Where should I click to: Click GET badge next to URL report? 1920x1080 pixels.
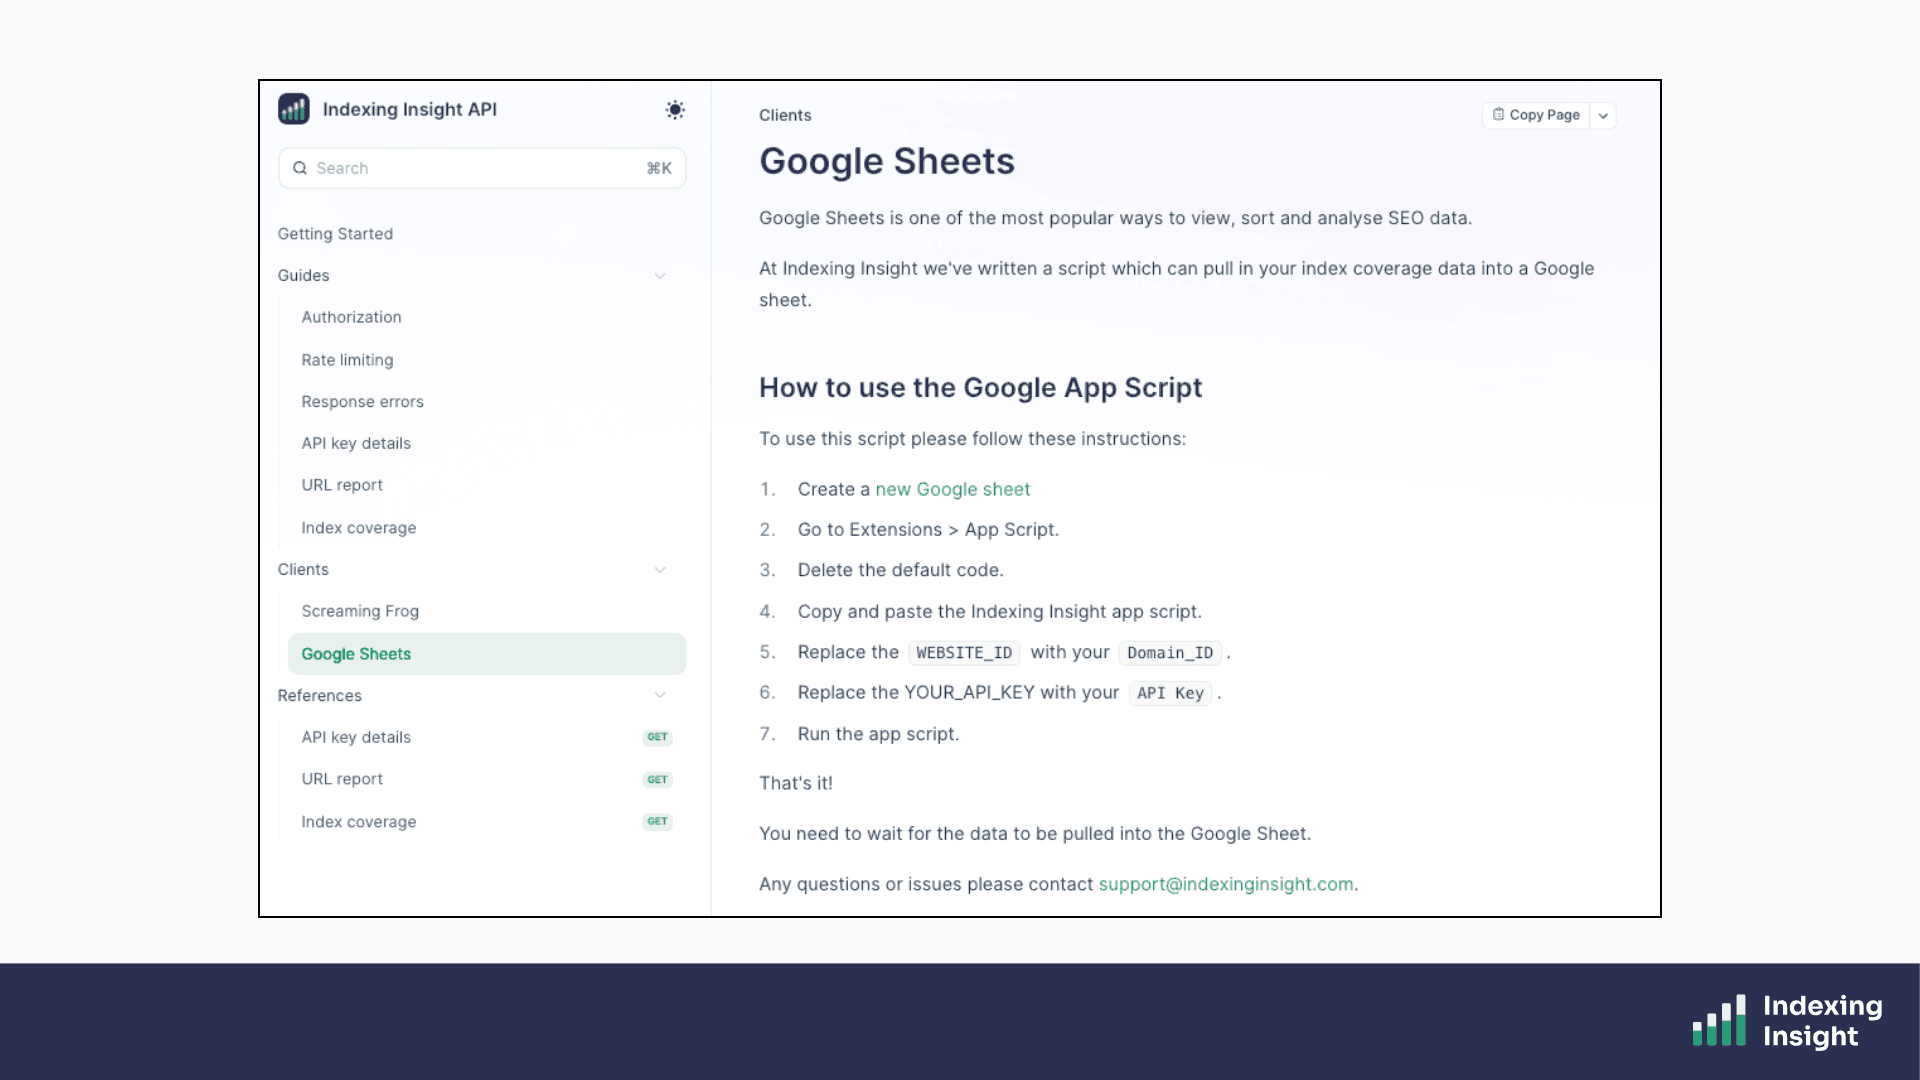point(657,780)
